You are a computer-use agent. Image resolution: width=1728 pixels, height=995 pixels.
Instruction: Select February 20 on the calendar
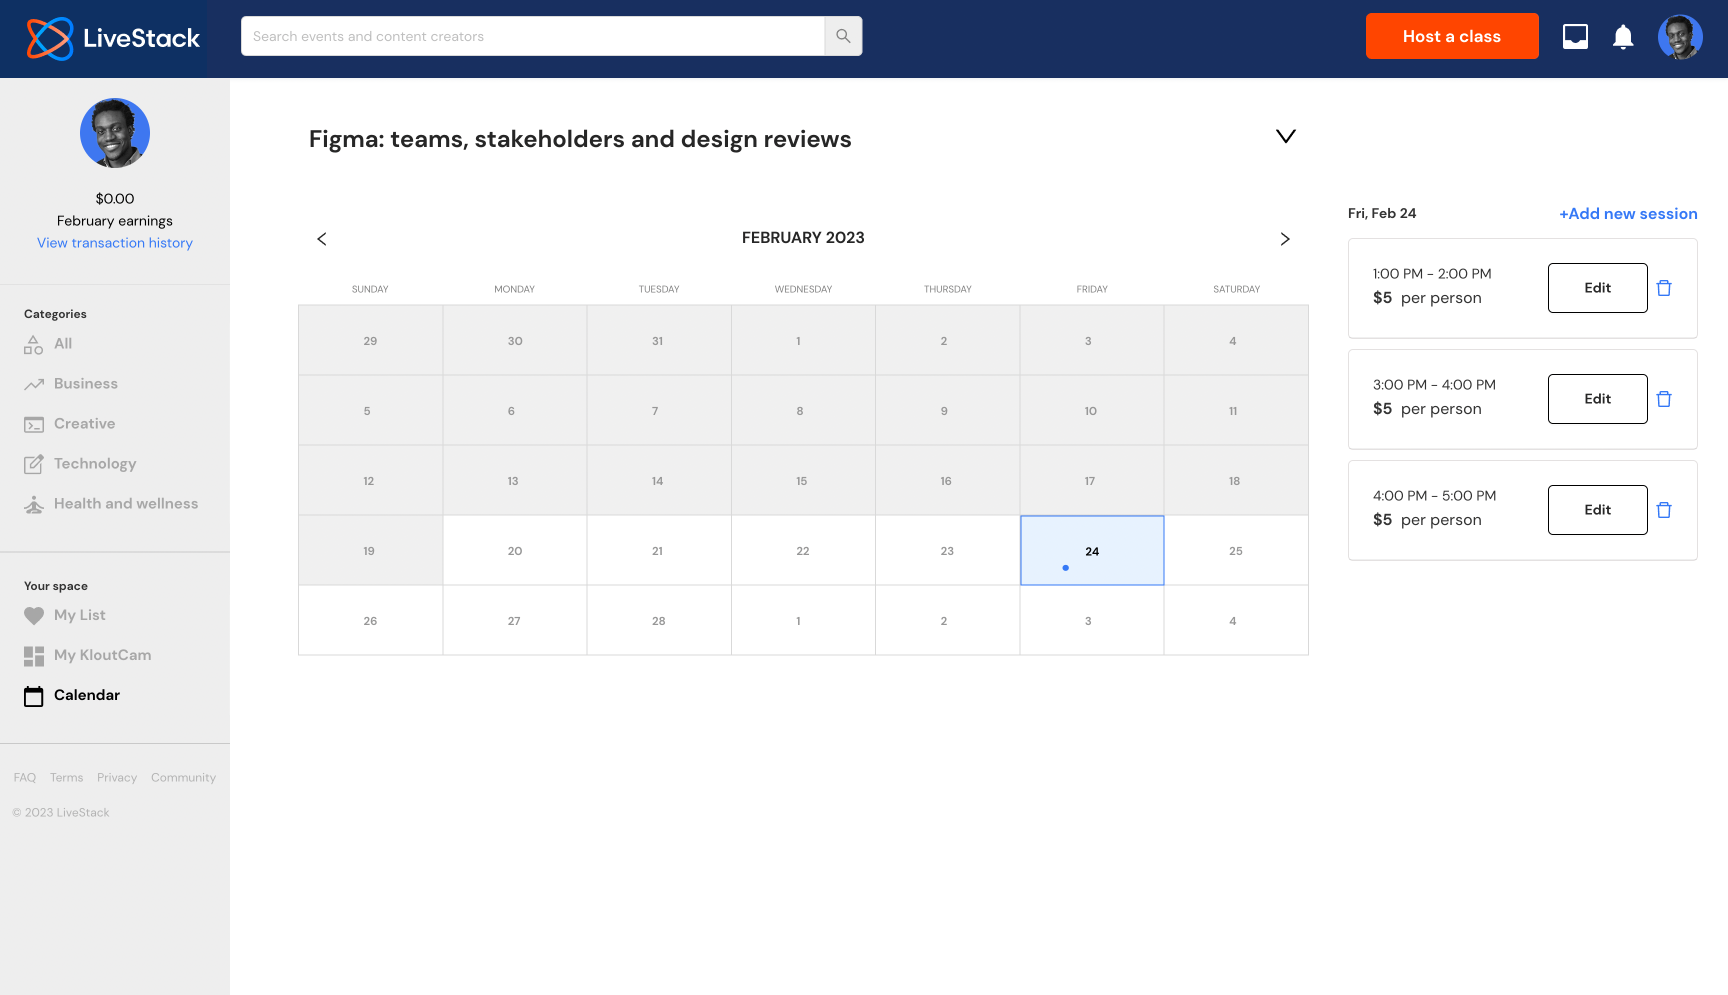pos(515,551)
